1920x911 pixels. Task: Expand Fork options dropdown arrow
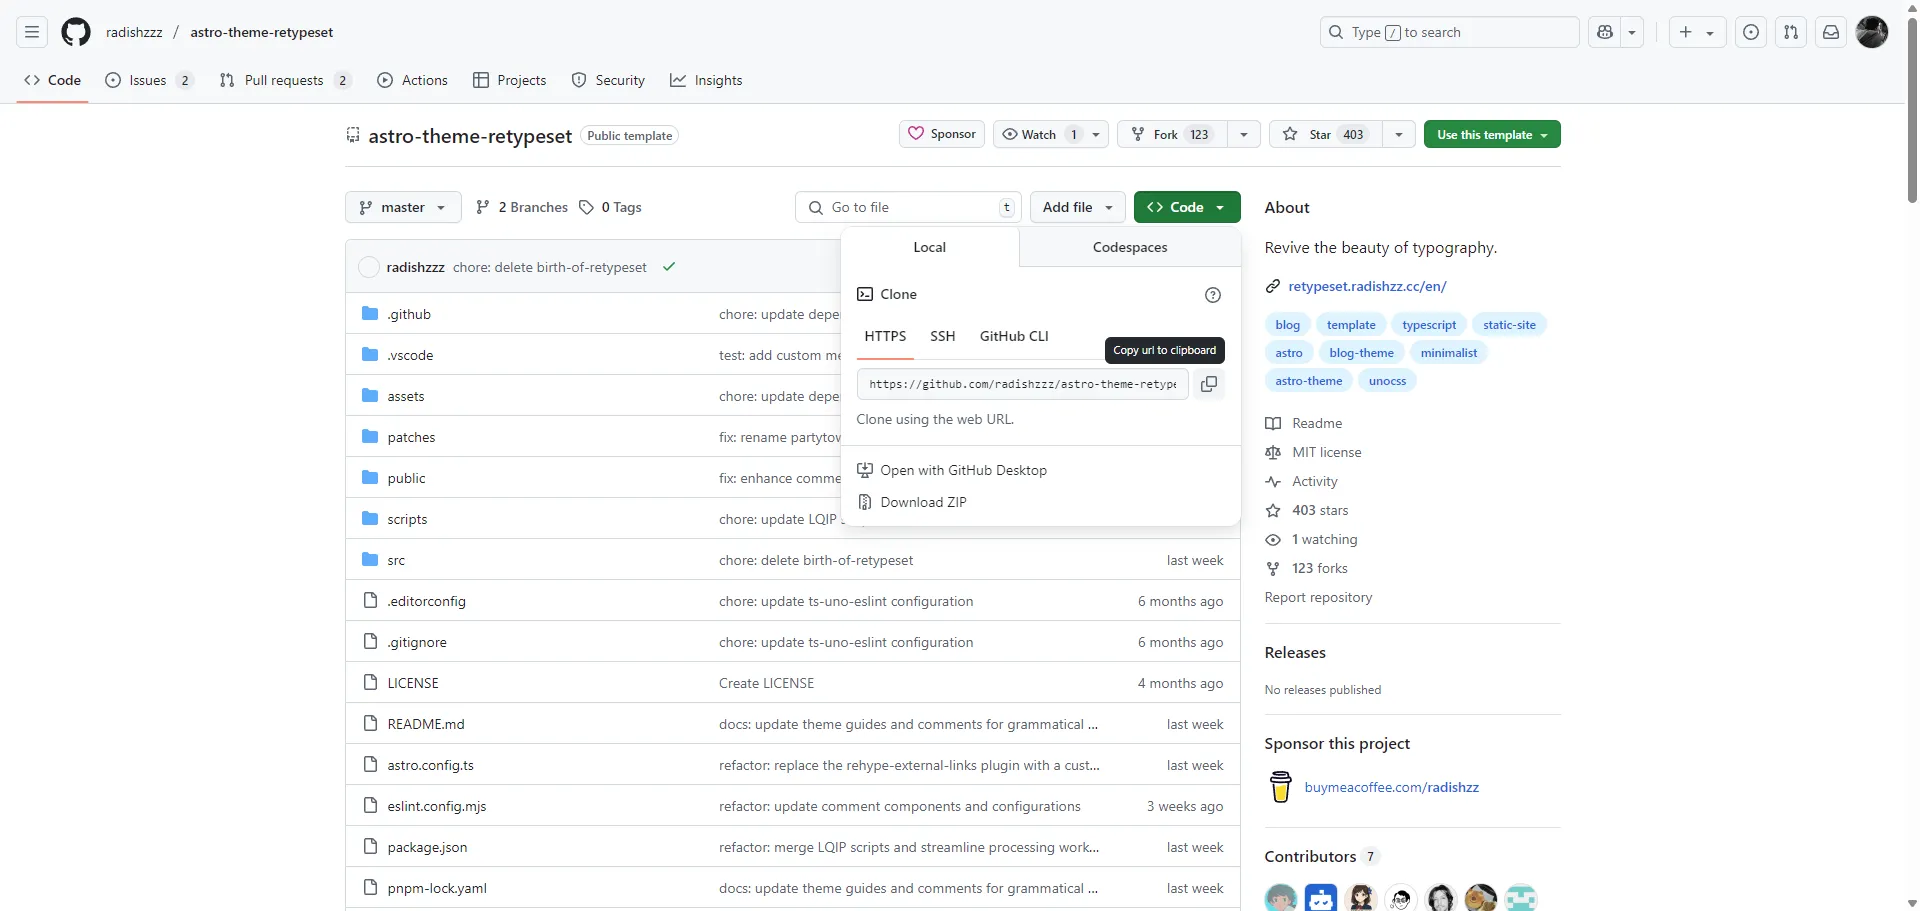point(1243,134)
